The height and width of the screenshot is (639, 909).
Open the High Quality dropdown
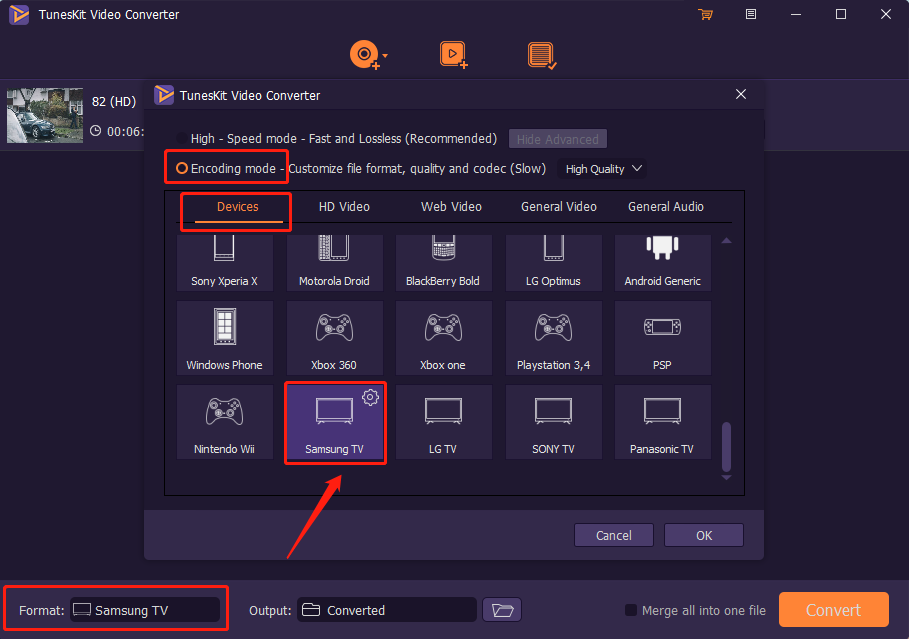tap(602, 169)
